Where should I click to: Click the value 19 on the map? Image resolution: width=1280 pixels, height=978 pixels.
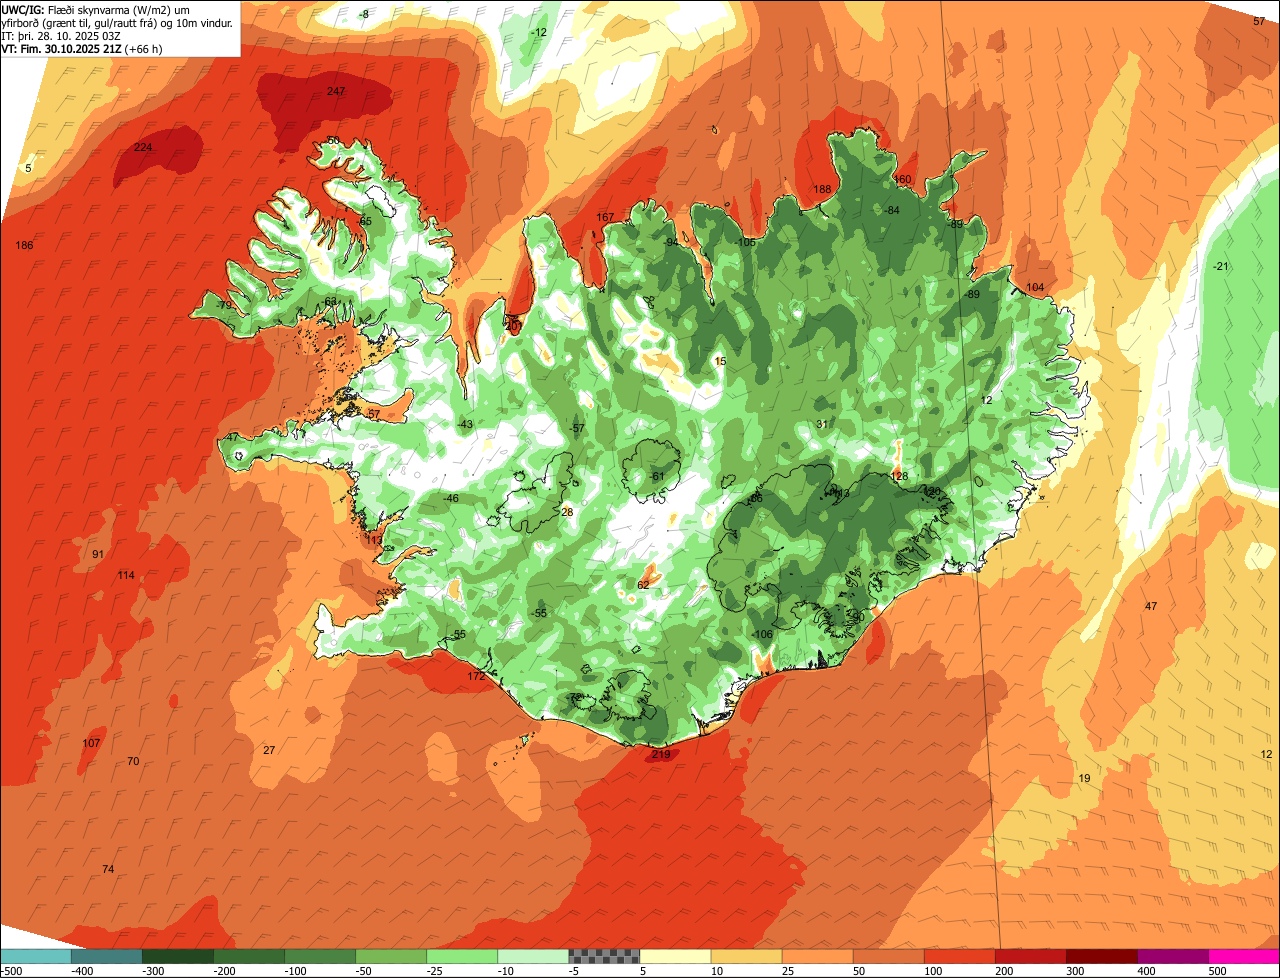click(1084, 778)
